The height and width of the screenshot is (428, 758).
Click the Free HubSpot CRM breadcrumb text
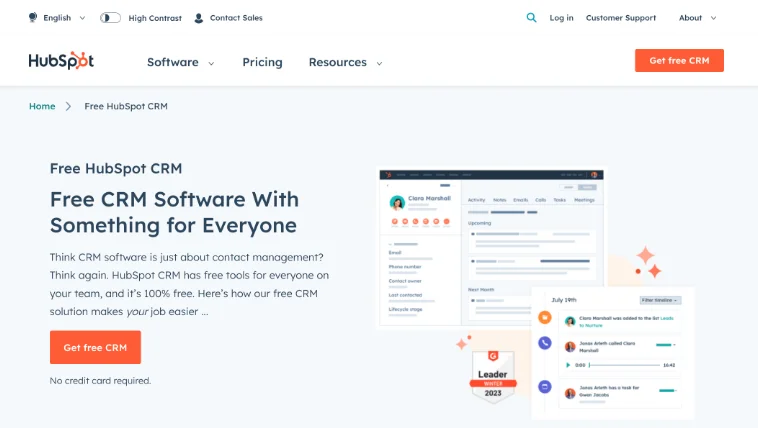pos(126,106)
